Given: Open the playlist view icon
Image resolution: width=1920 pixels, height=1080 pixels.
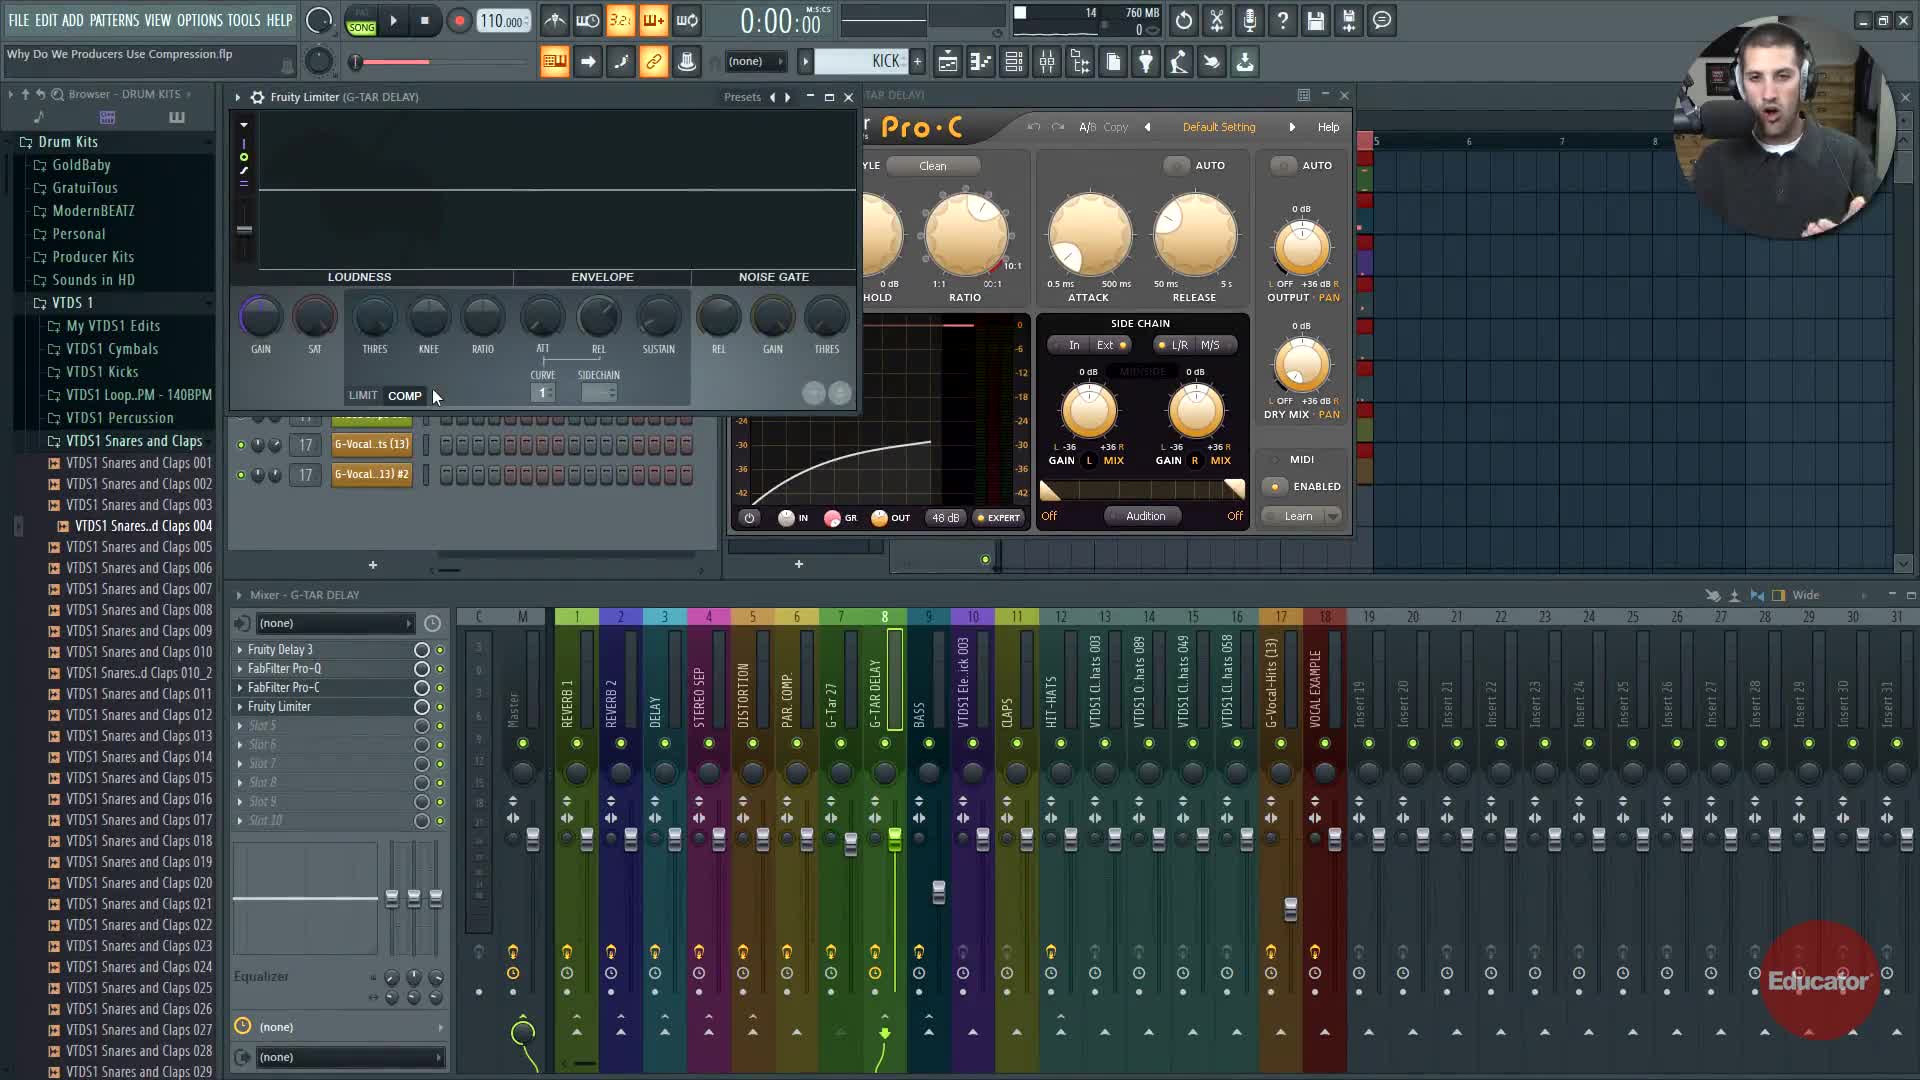Looking at the screenshot, I should tap(947, 62).
